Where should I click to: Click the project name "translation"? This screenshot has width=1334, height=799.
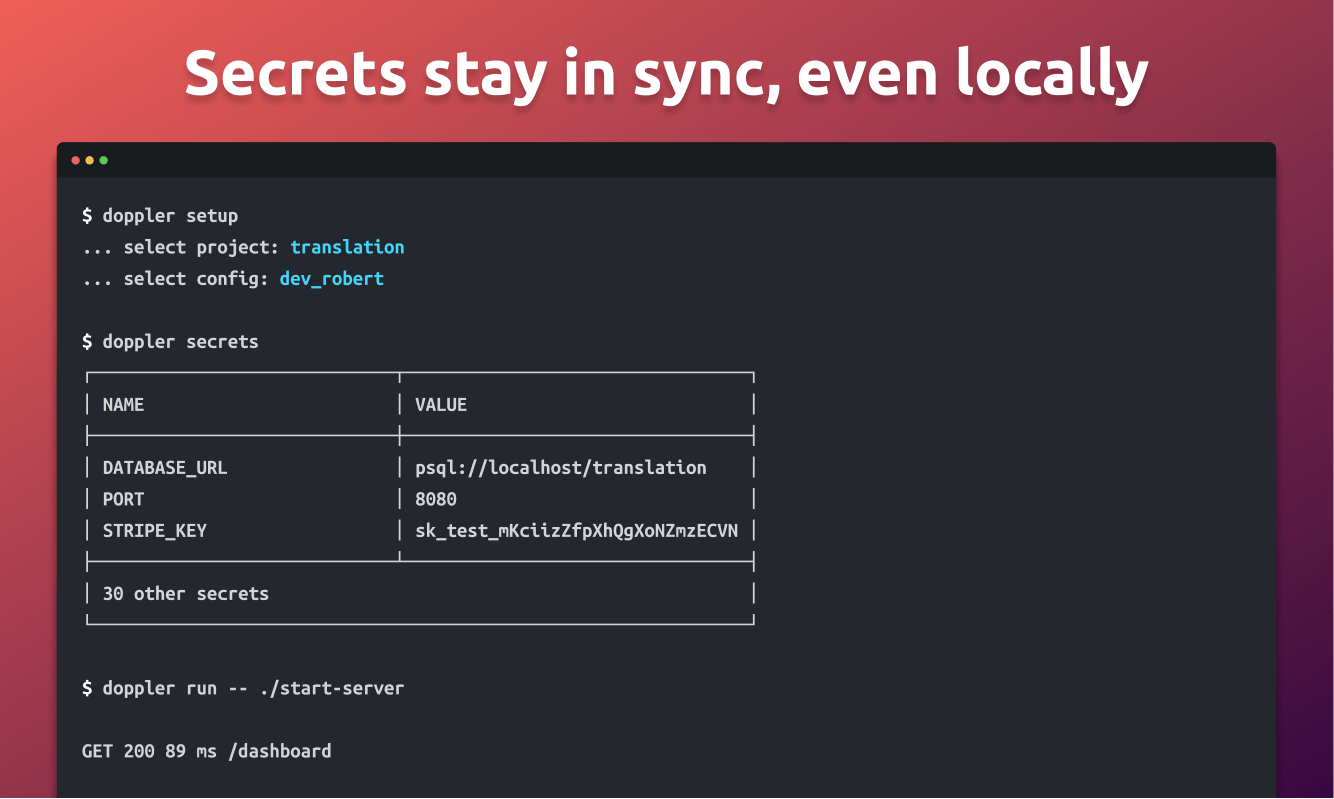[347, 247]
